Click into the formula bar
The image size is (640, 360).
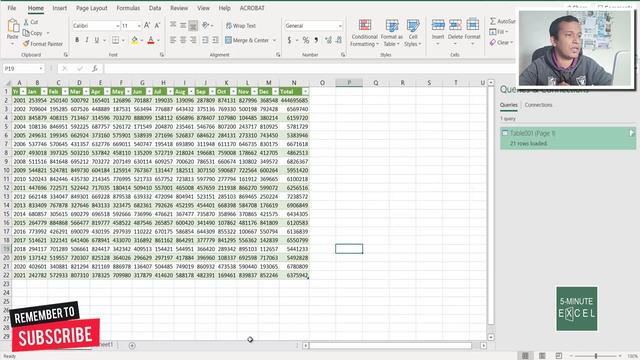(x=310, y=69)
